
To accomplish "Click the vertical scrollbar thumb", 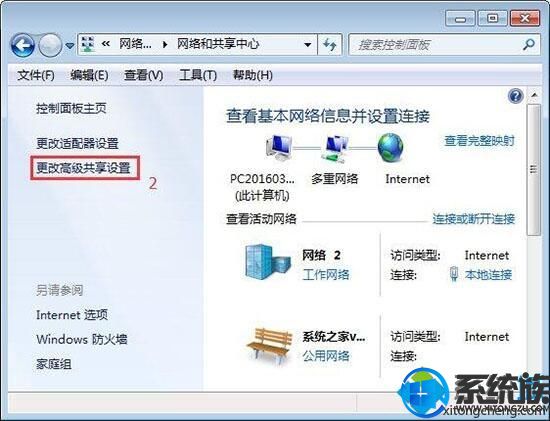I will click(534, 170).
